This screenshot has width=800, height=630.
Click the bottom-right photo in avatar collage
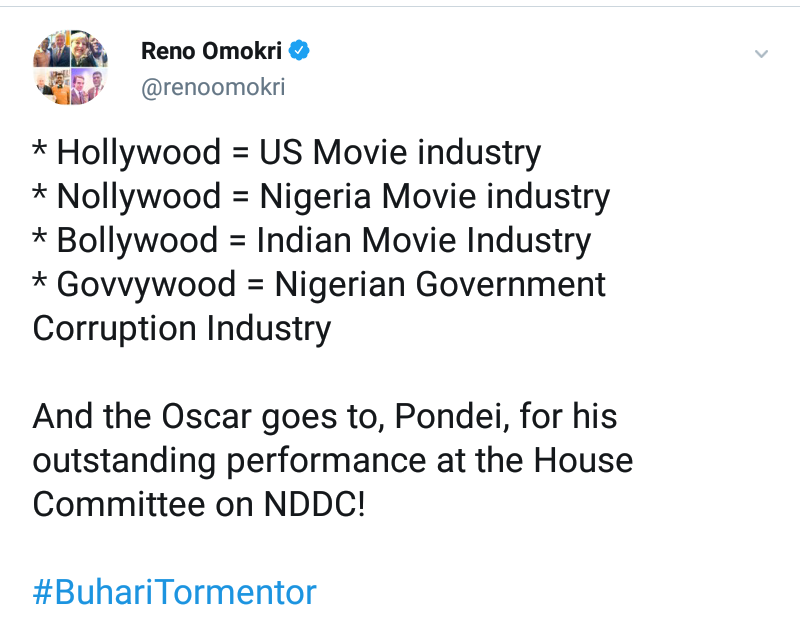tap(88, 85)
